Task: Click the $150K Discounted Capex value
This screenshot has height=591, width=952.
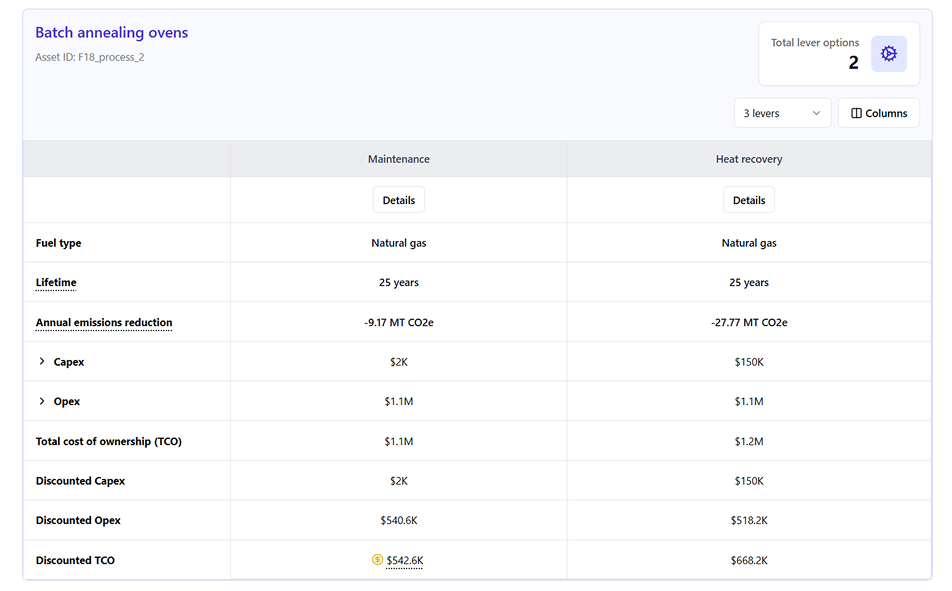Action: (x=749, y=481)
